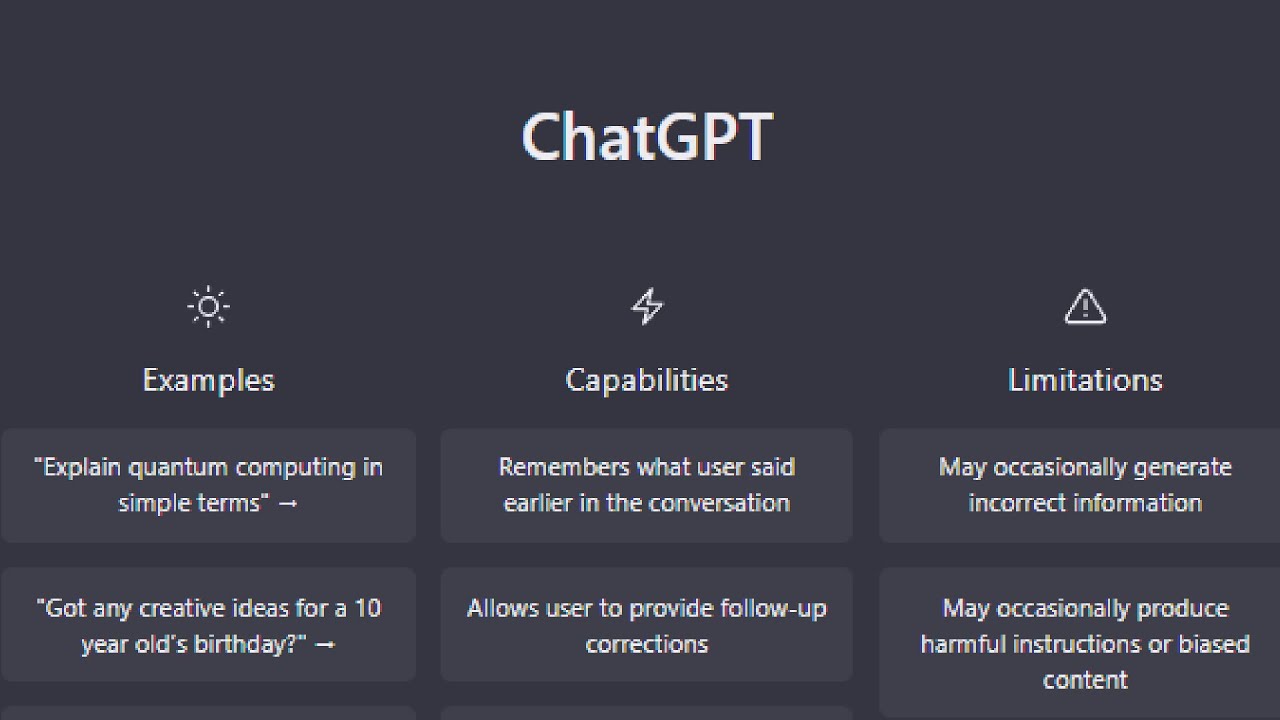Click the ChatGPT title heading
The width and height of the screenshot is (1280, 720).
point(647,137)
